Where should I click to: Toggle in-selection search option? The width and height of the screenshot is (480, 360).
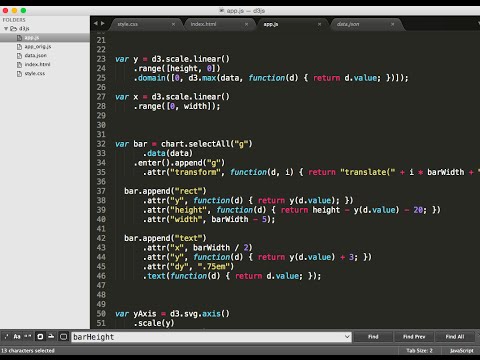pyautogui.click(x=51, y=337)
